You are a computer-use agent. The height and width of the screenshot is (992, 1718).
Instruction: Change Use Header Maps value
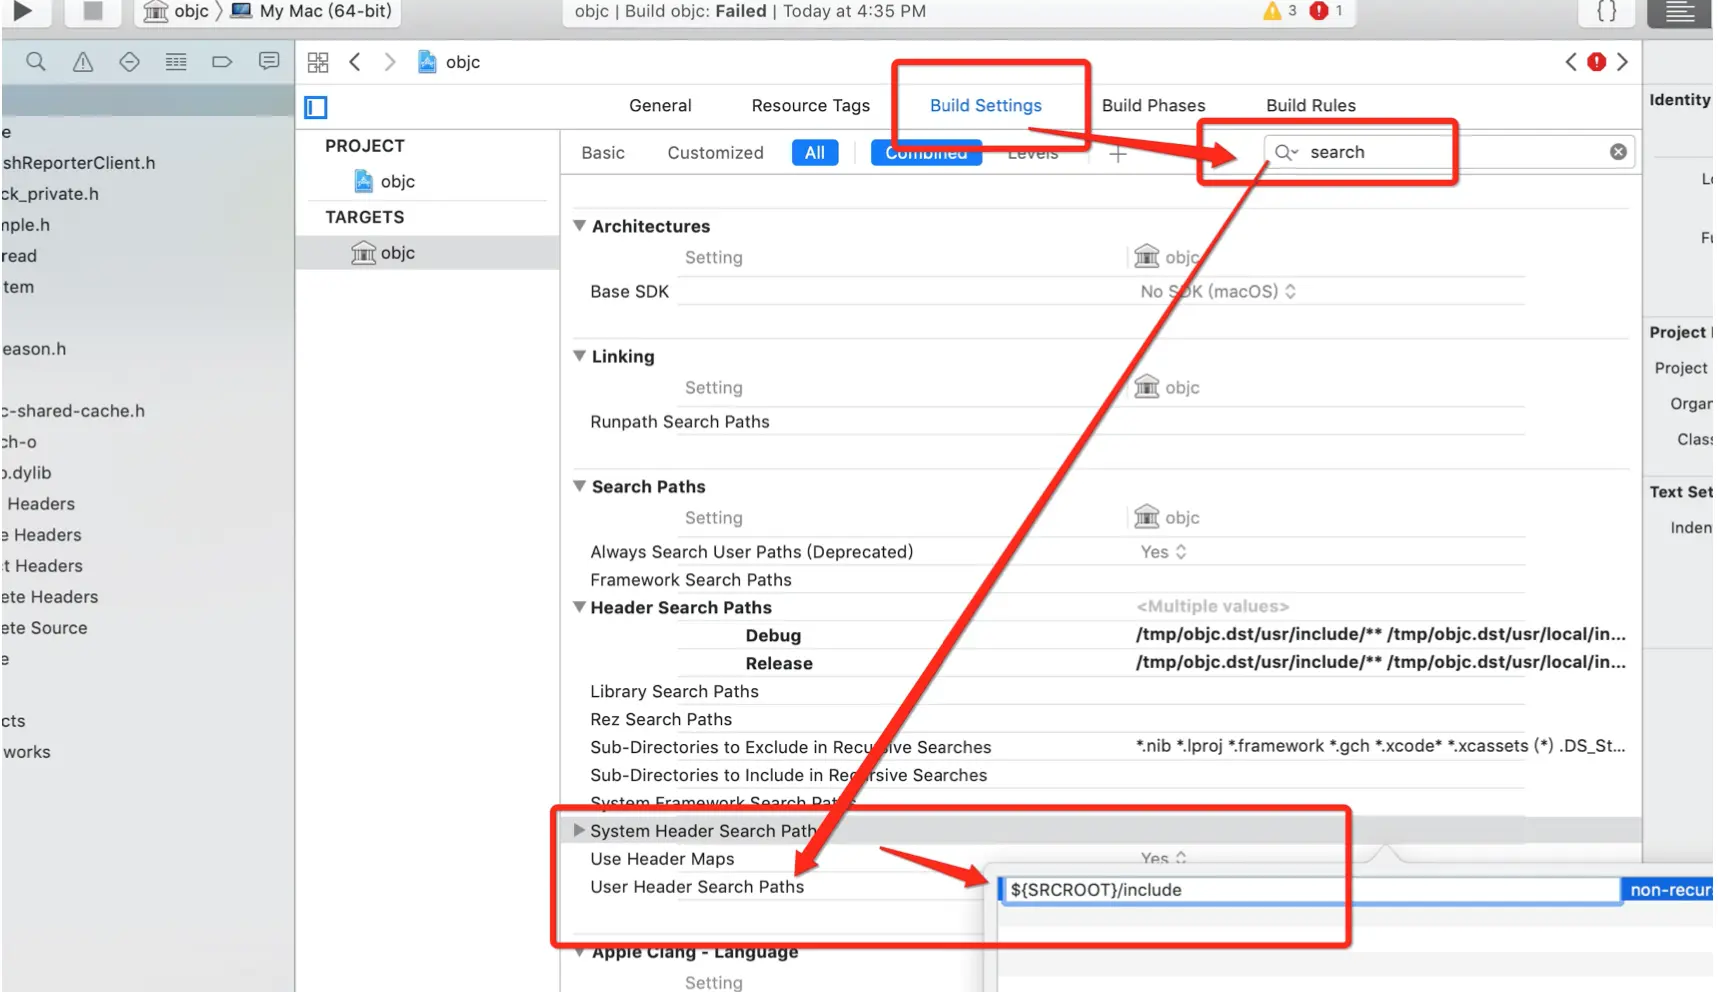(x=1163, y=858)
